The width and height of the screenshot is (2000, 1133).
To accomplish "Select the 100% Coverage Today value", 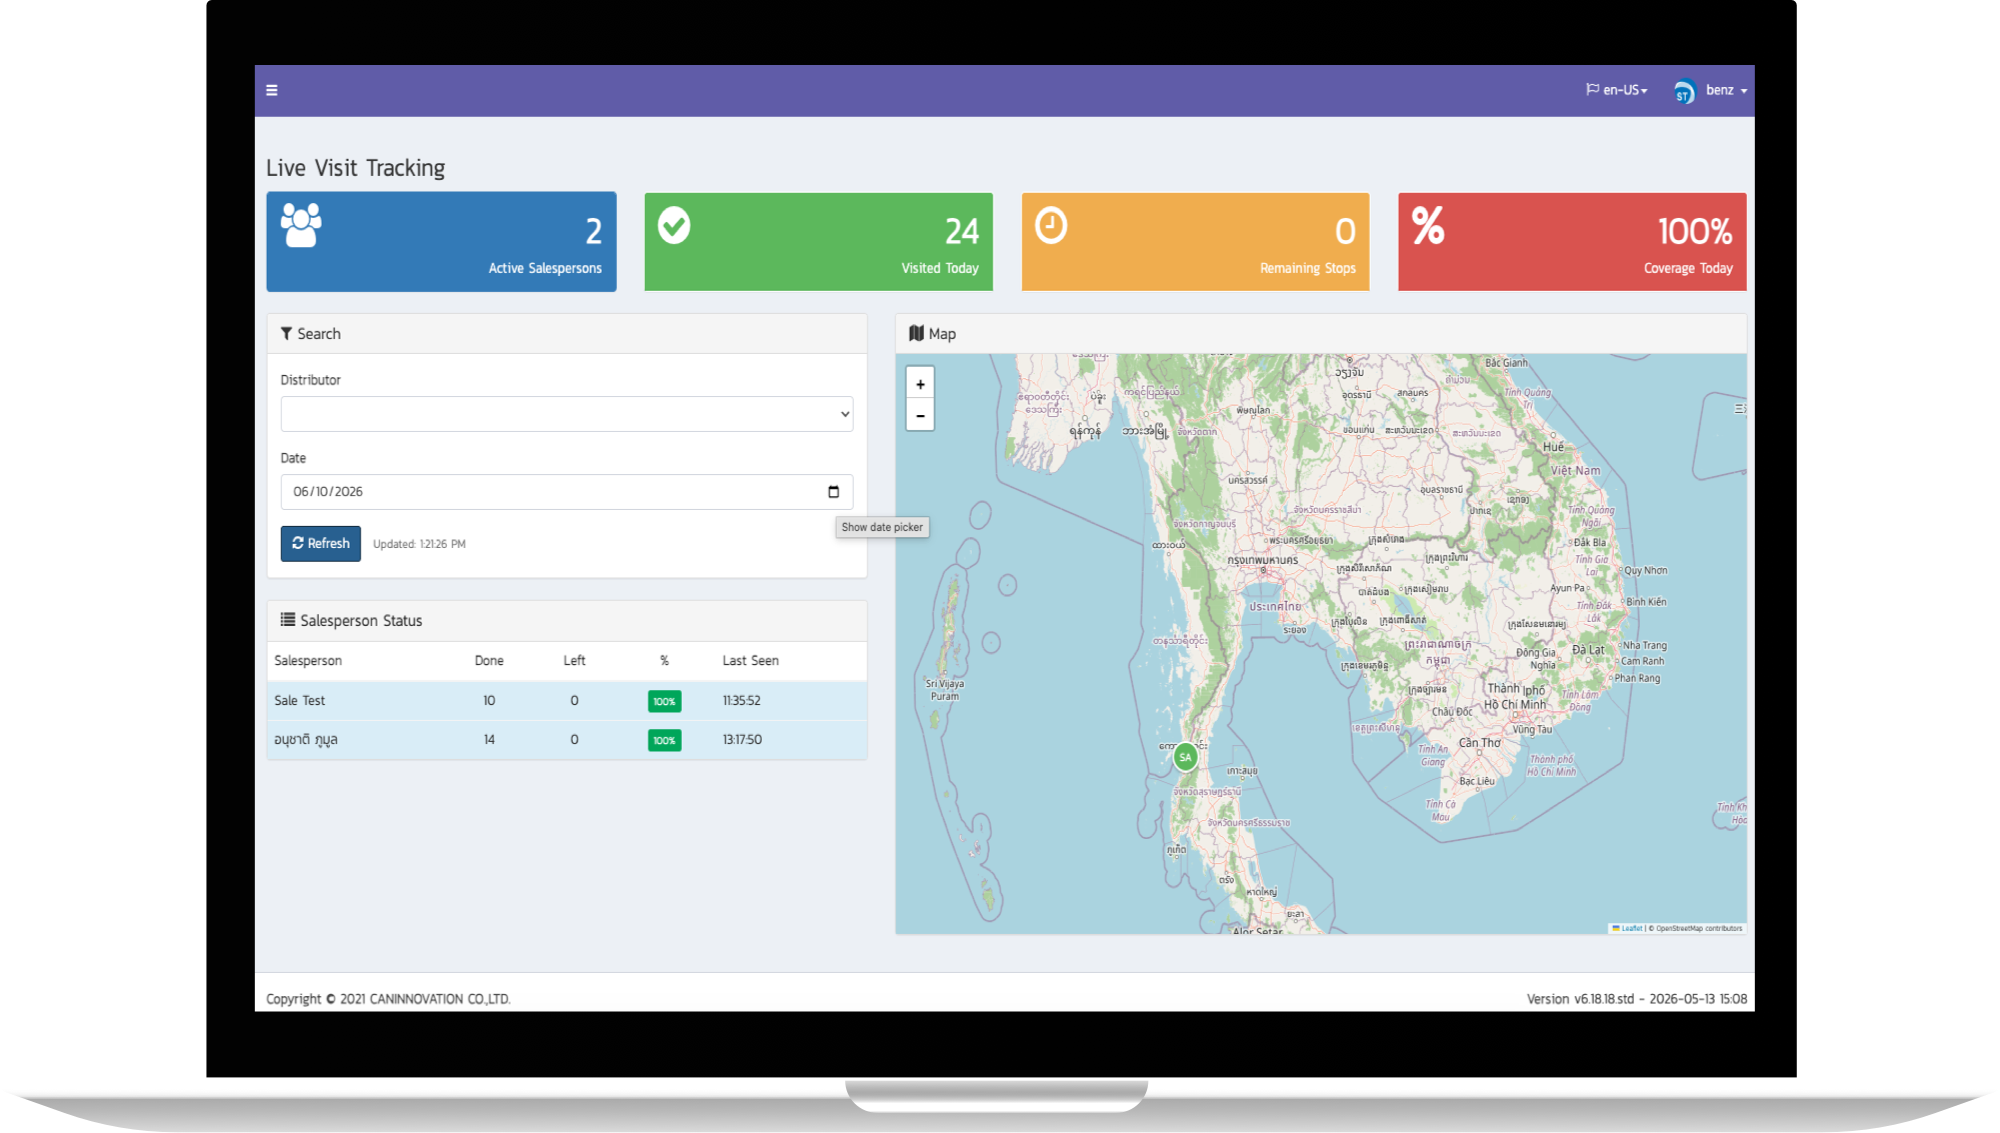I will [1695, 232].
